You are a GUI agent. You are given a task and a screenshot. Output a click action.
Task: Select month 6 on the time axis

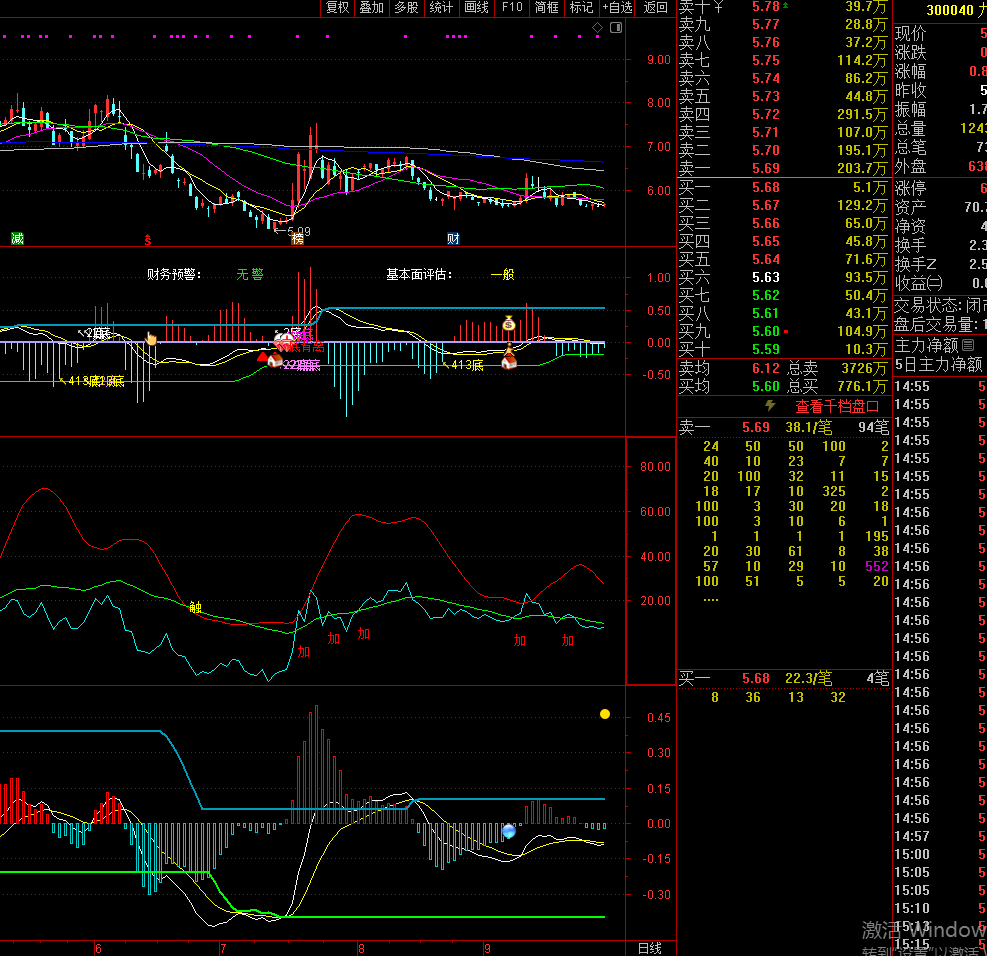98,948
